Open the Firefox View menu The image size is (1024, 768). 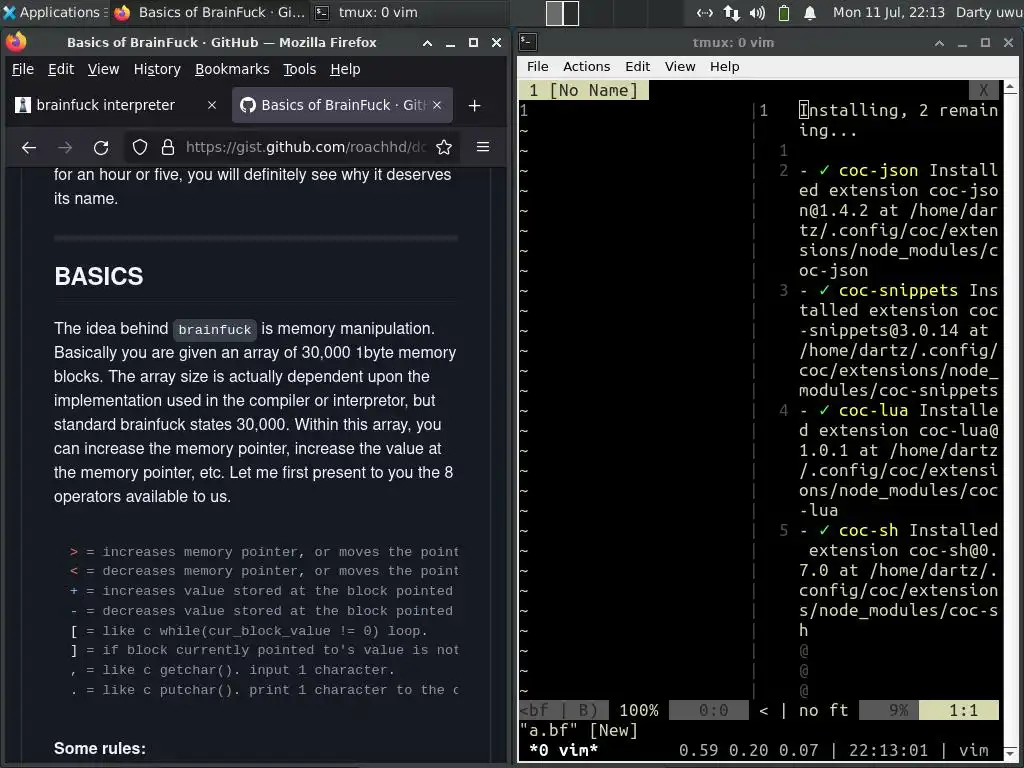[103, 69]
